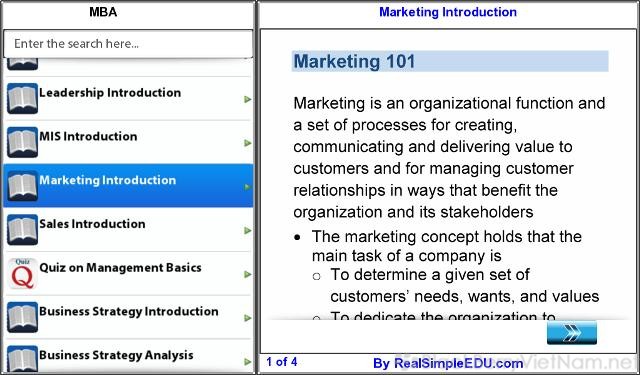
Task: Select the Marketing Introduction book icon
Action: click(x=22, y=186)
